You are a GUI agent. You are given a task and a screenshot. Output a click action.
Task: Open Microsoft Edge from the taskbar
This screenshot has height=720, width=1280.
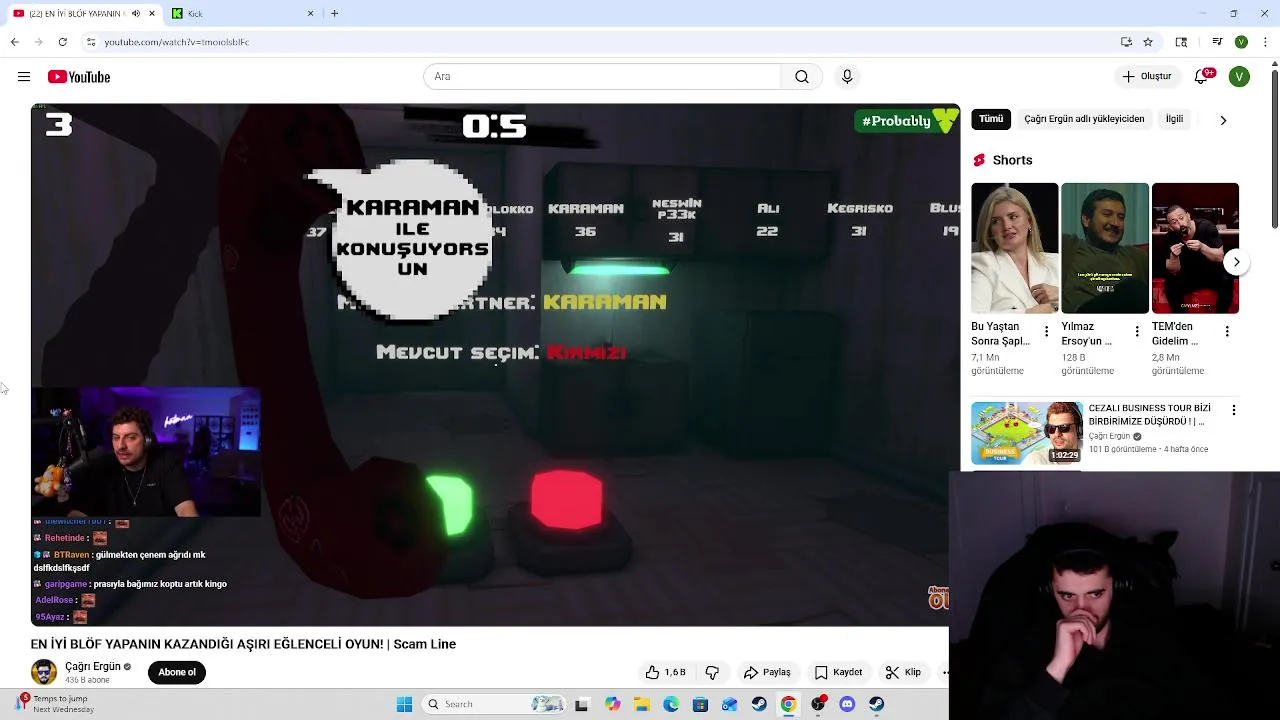(671, 704)
